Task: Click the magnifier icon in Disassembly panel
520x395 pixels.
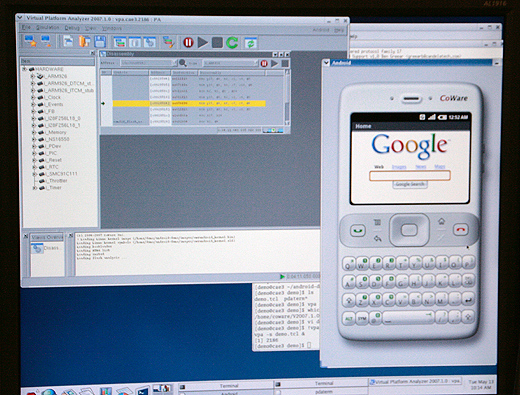Action: (x=183, y=63)
